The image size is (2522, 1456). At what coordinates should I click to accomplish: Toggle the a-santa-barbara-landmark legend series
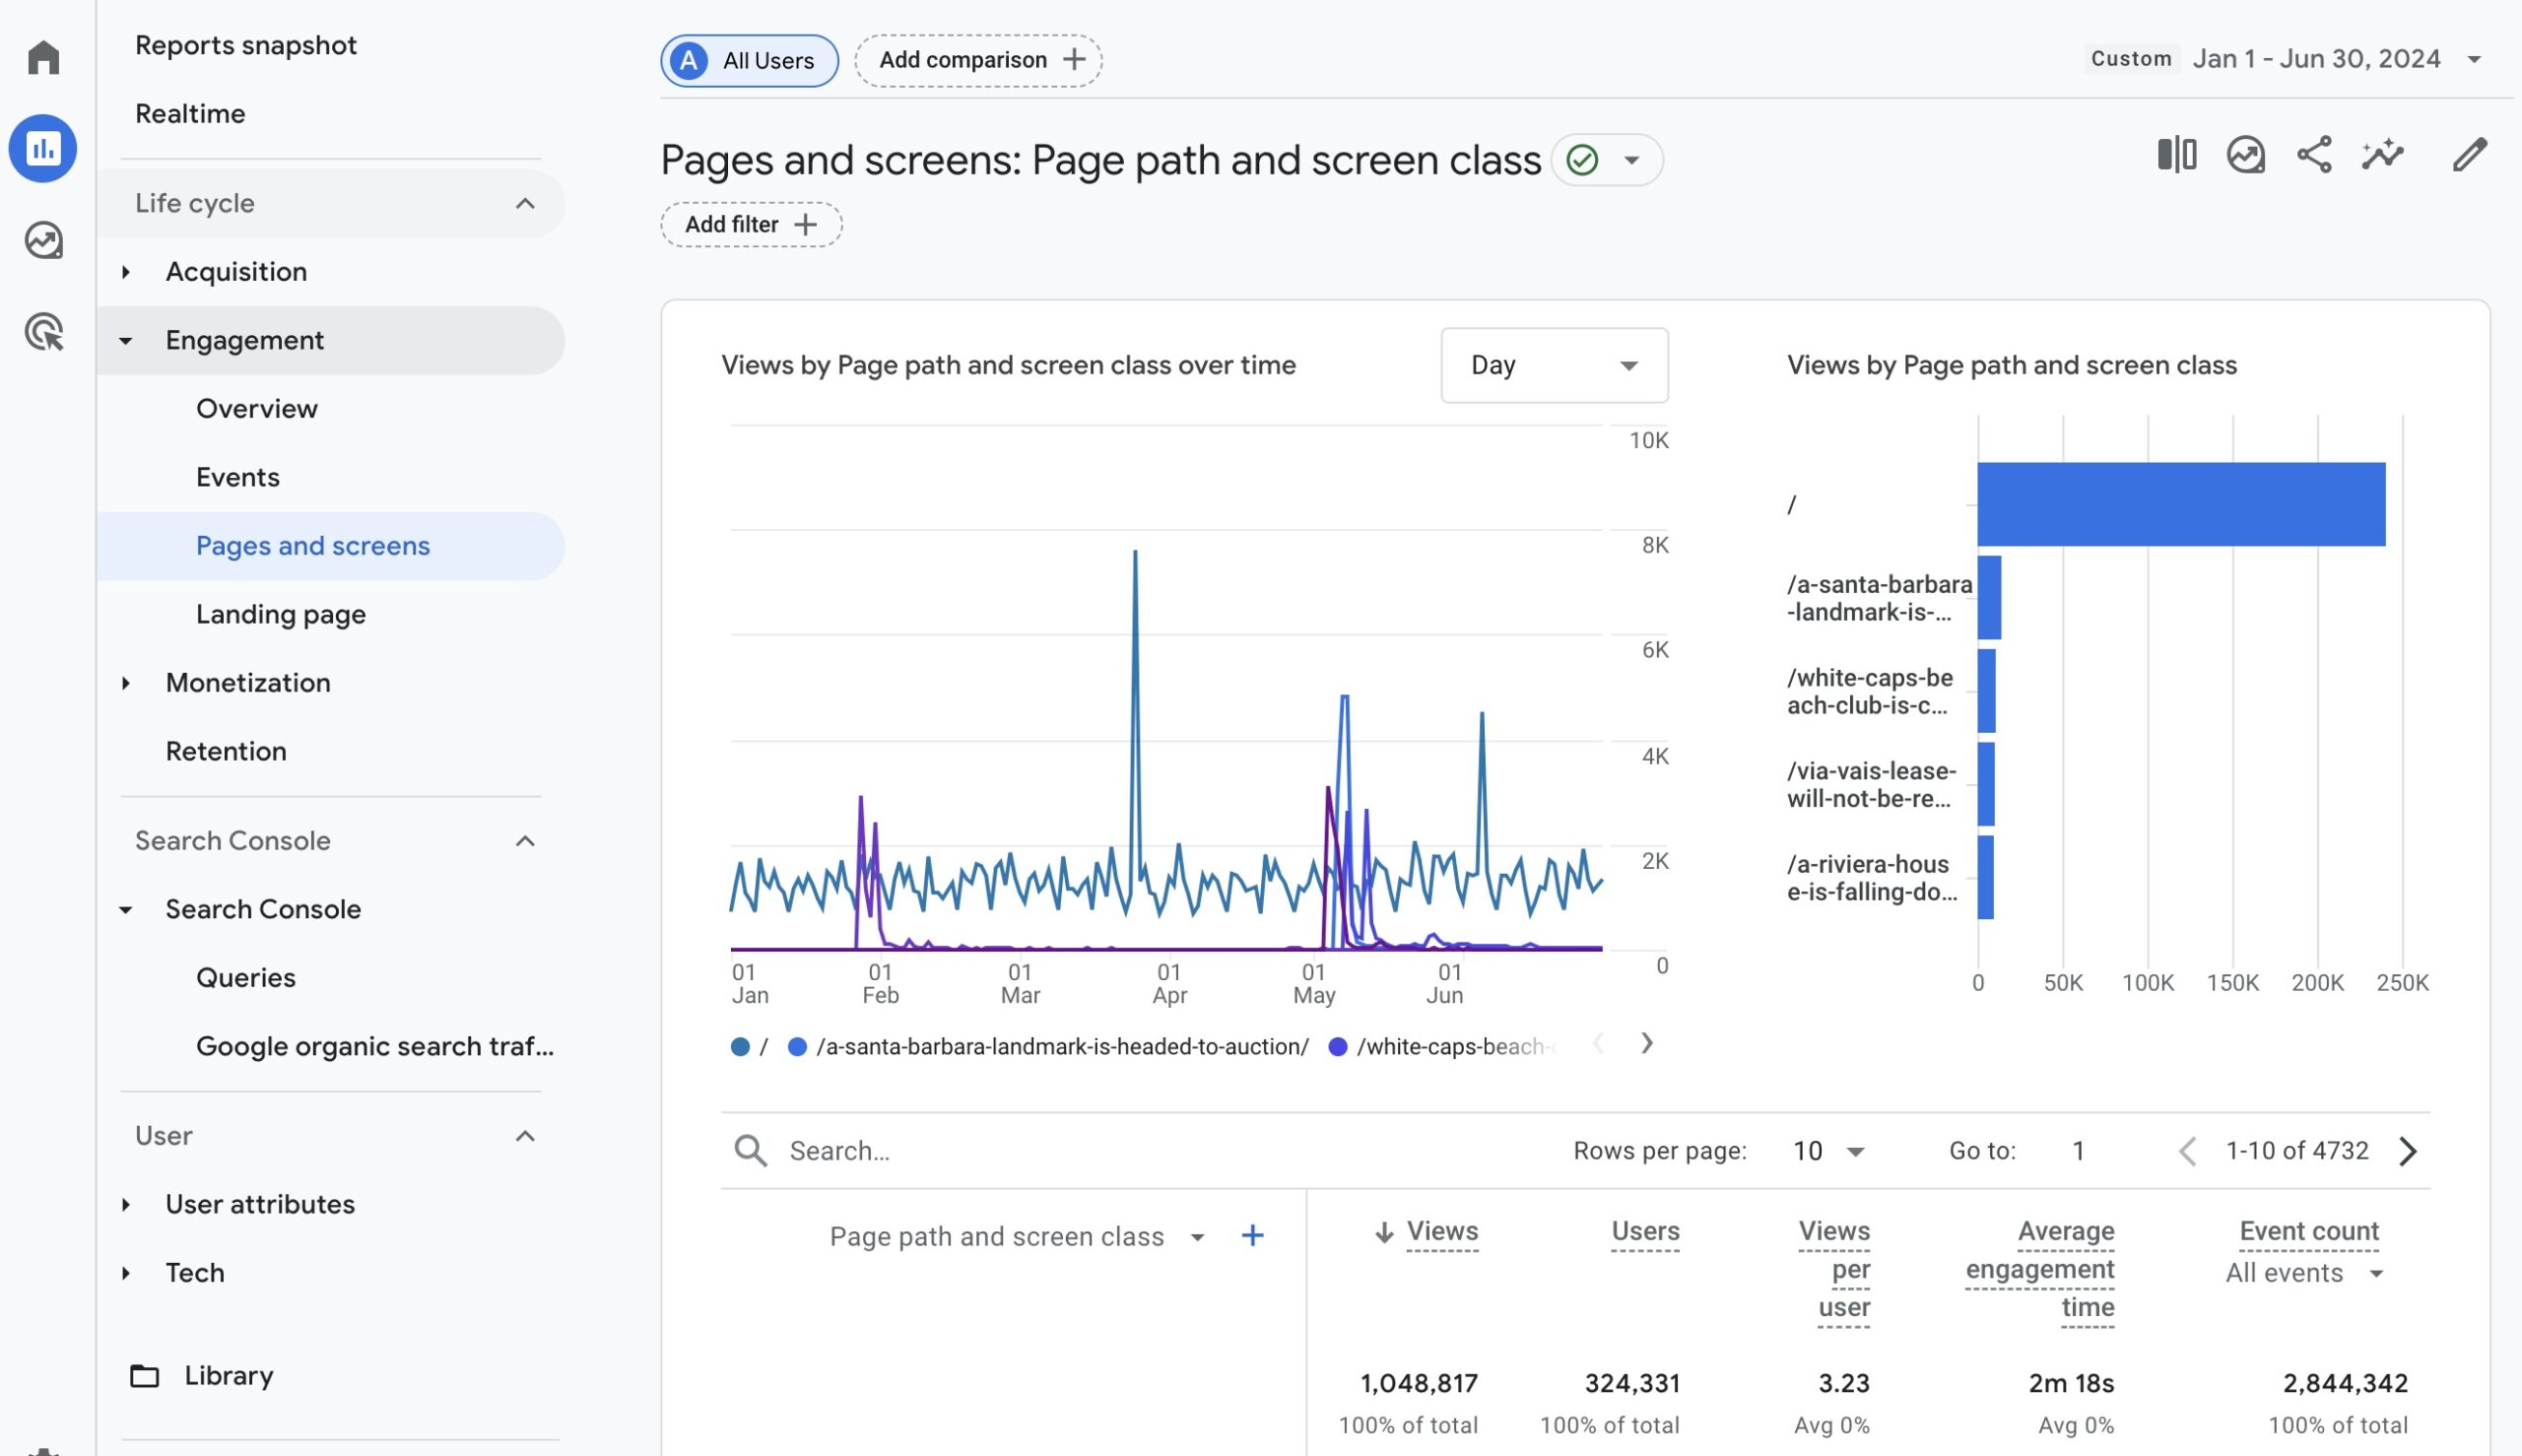(x=1060, y=1047)
